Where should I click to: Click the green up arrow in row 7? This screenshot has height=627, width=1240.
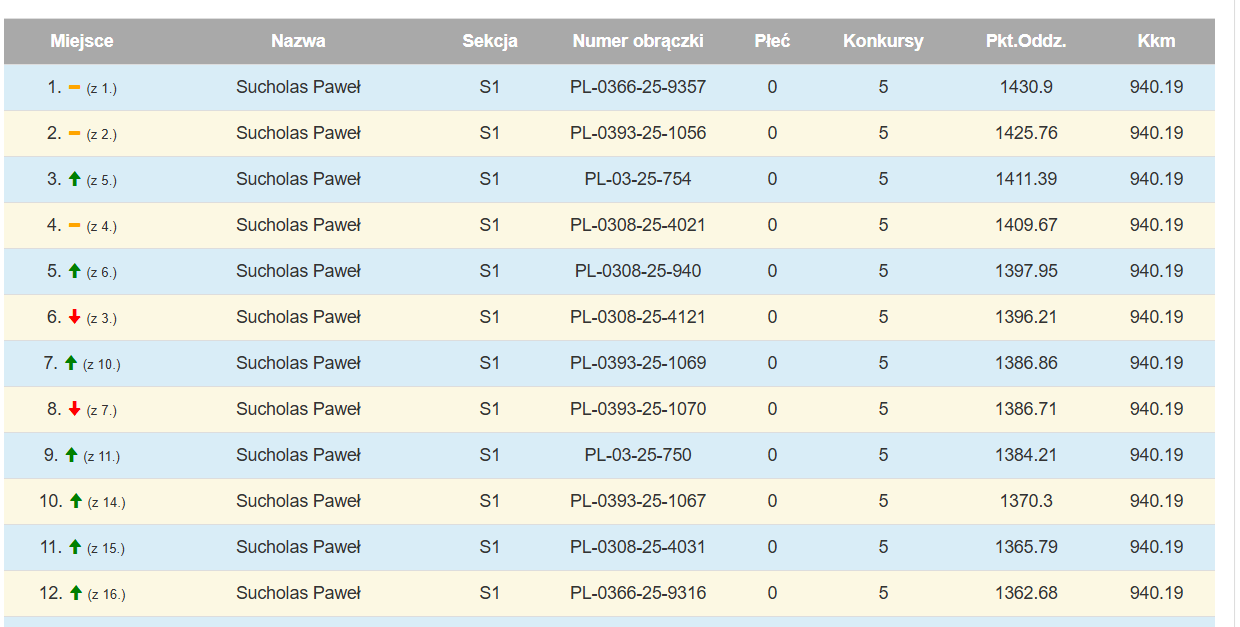70,363
